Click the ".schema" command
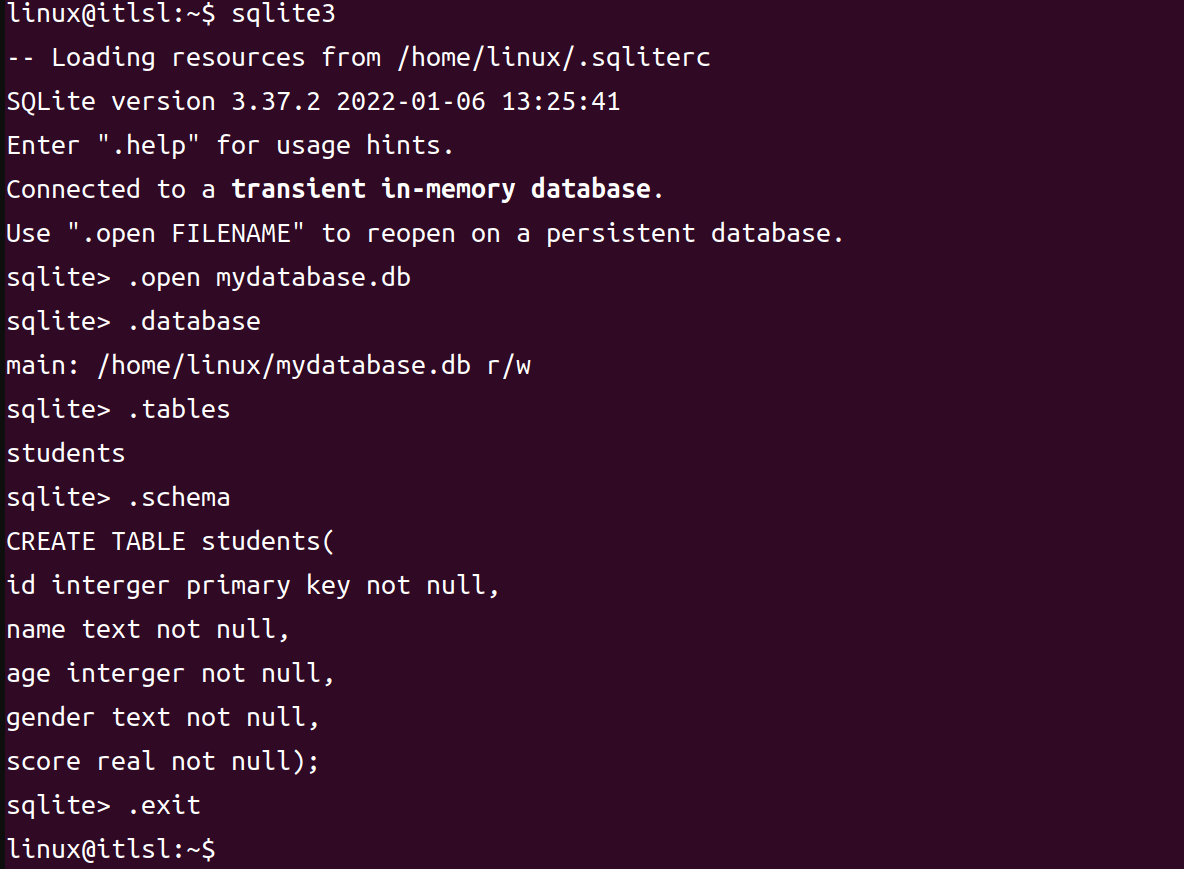 click(178, 498)
